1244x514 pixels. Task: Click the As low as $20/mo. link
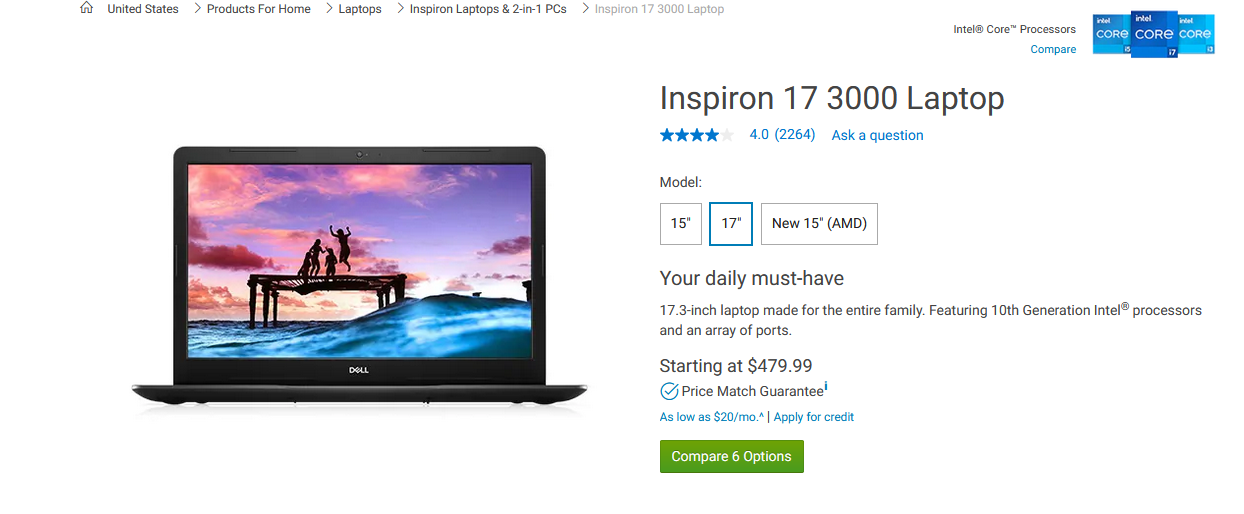click(712, 417)
